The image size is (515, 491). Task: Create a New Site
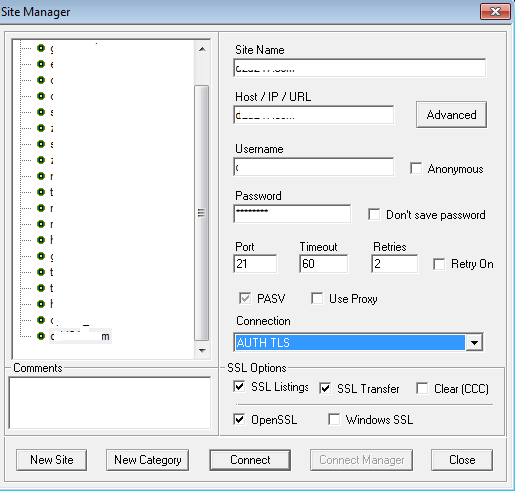click(52, 460)
